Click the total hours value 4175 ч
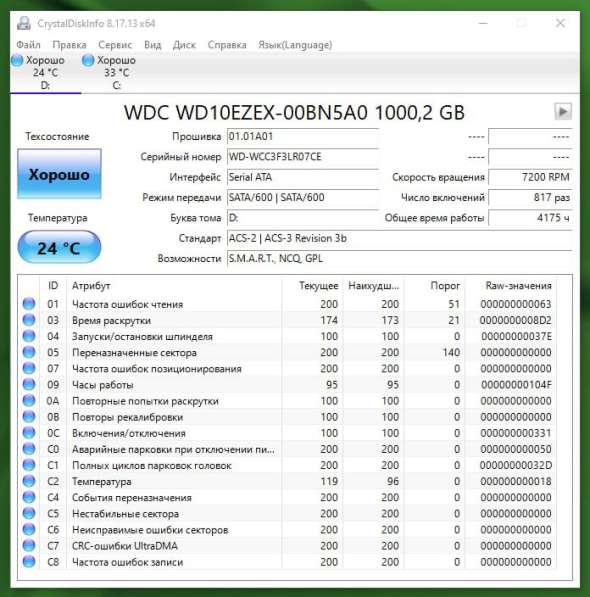The width and height of the screenshot is (590, 597). [530, 218]
